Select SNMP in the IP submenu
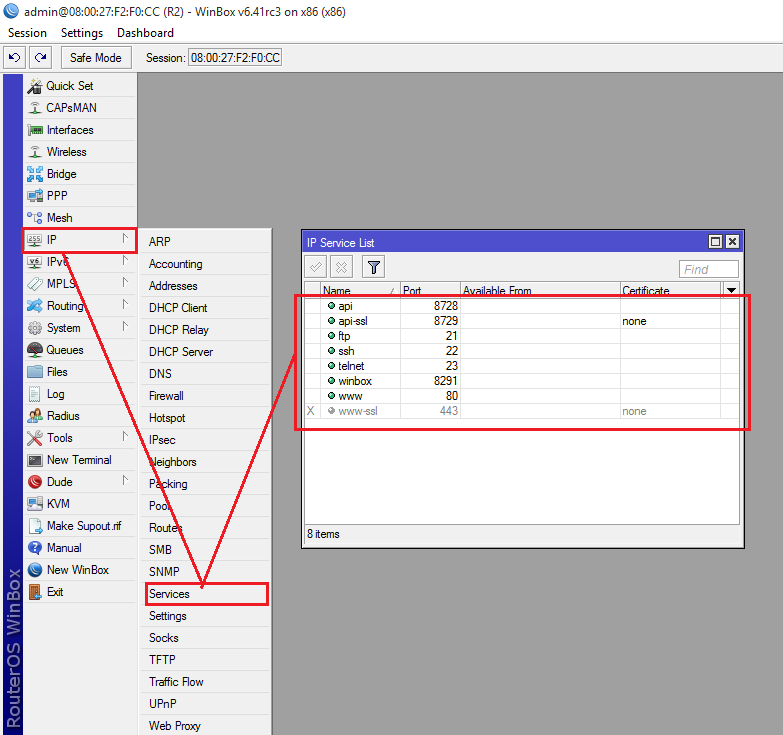 (x=205, y=571)
